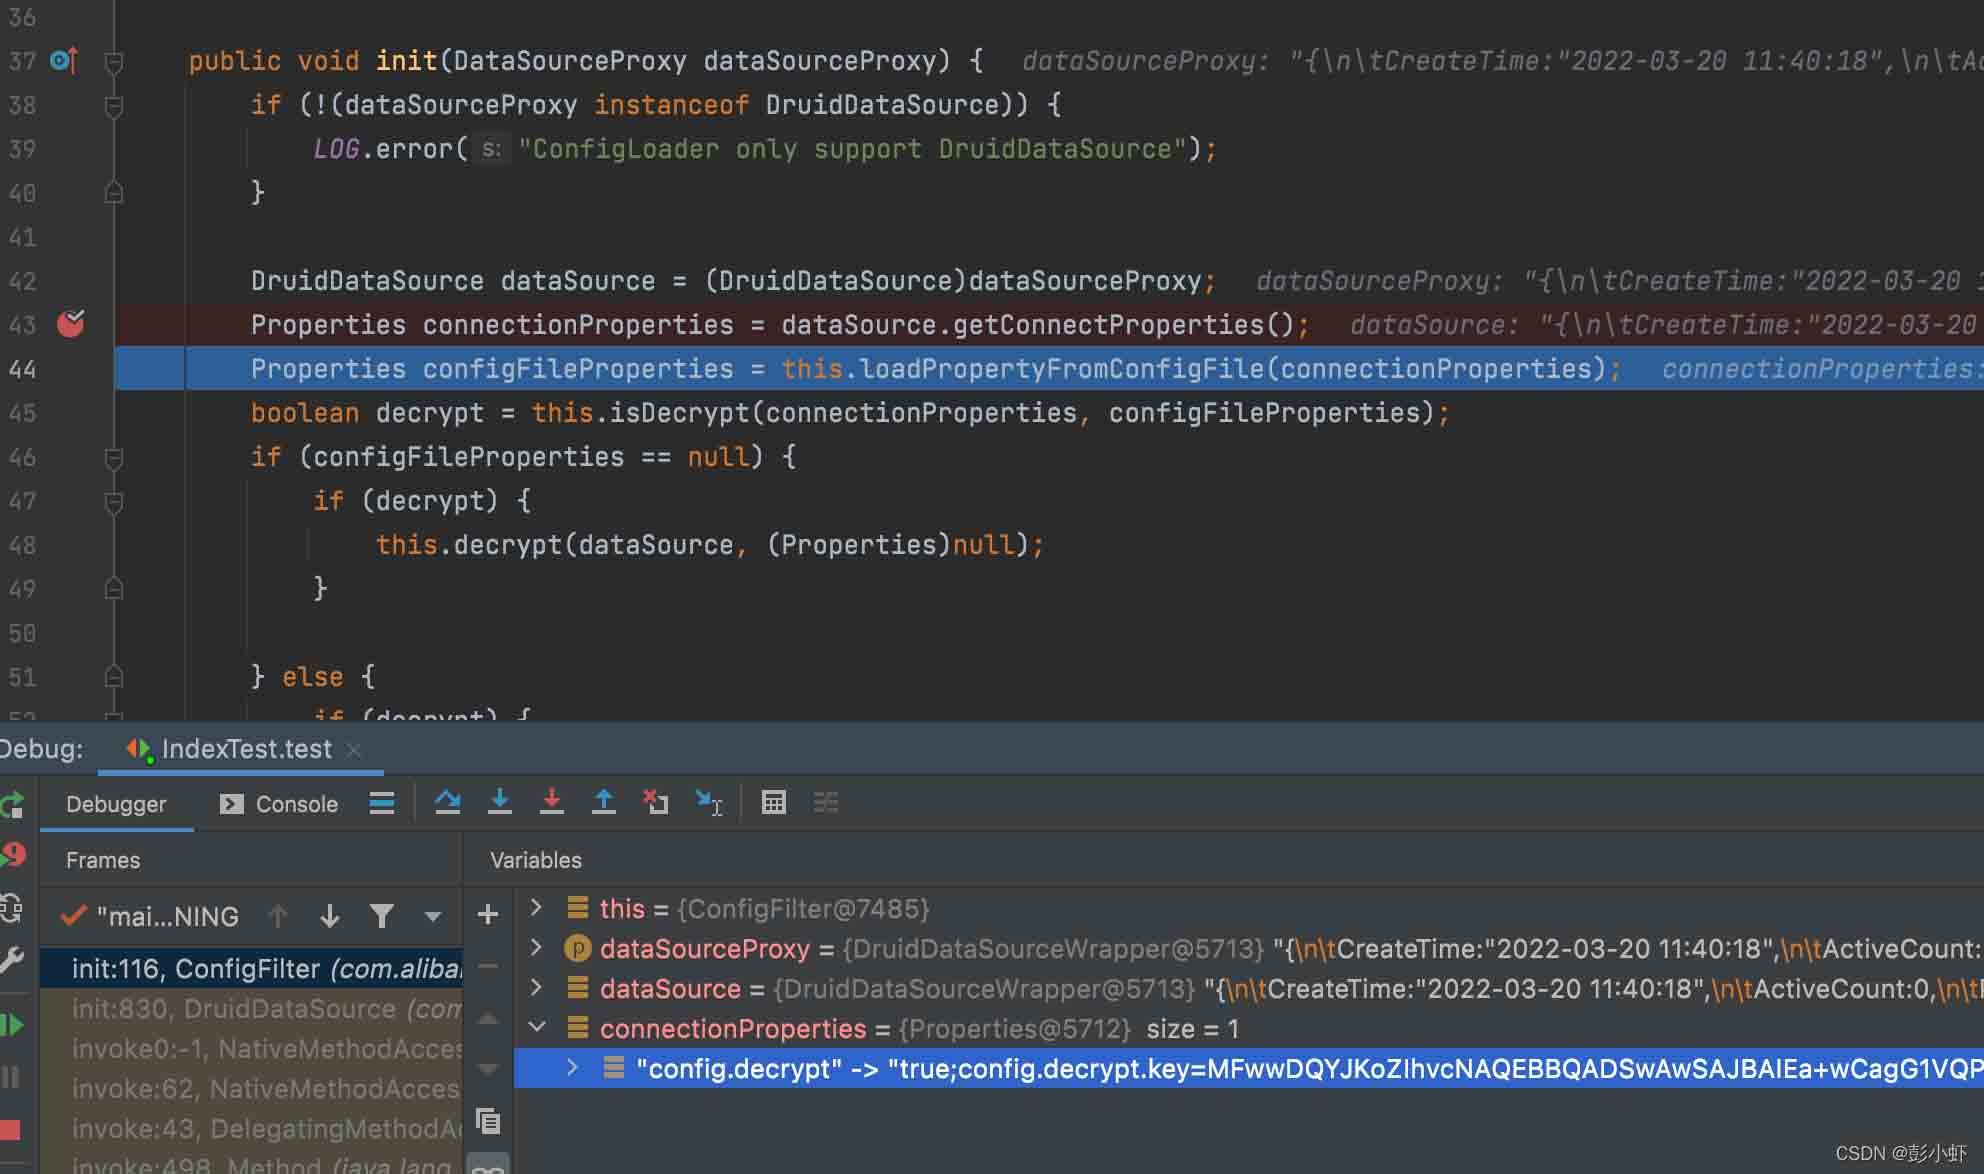Click the Frames panel header
This screenshot has height=1174, width=1984.
point(103,860)
